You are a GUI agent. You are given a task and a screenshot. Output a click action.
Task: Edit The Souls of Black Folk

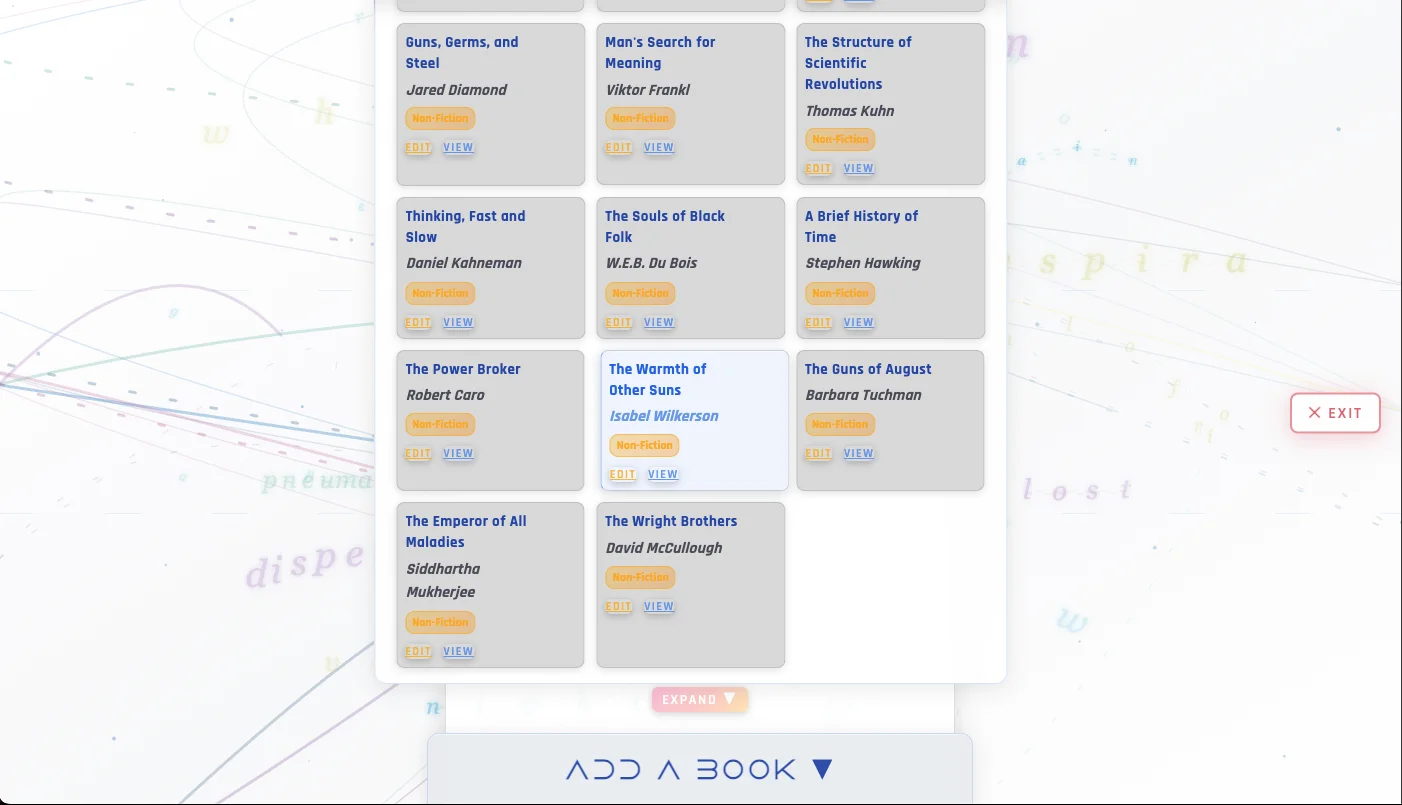point(618,322)
